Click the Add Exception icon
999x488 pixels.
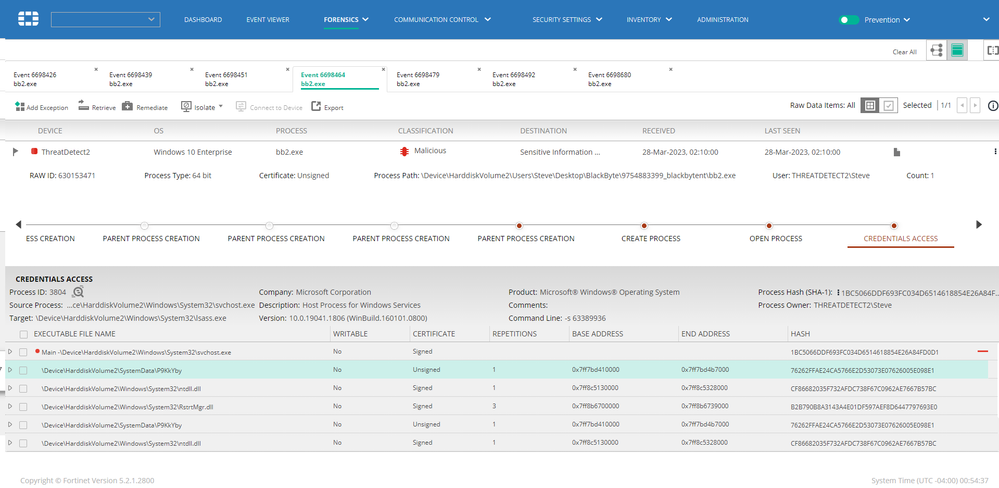click(x=19, y=107)
